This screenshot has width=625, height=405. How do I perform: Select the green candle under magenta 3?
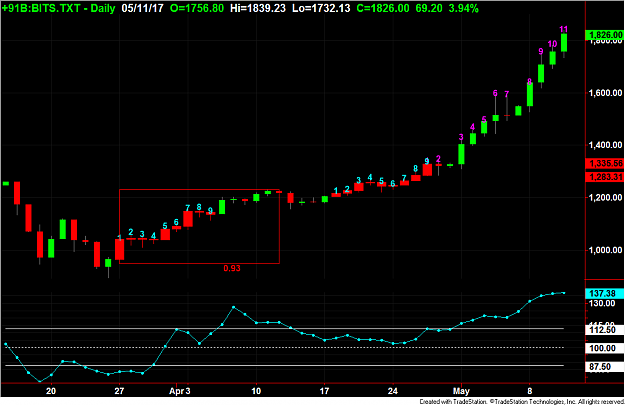coord(461,154)
